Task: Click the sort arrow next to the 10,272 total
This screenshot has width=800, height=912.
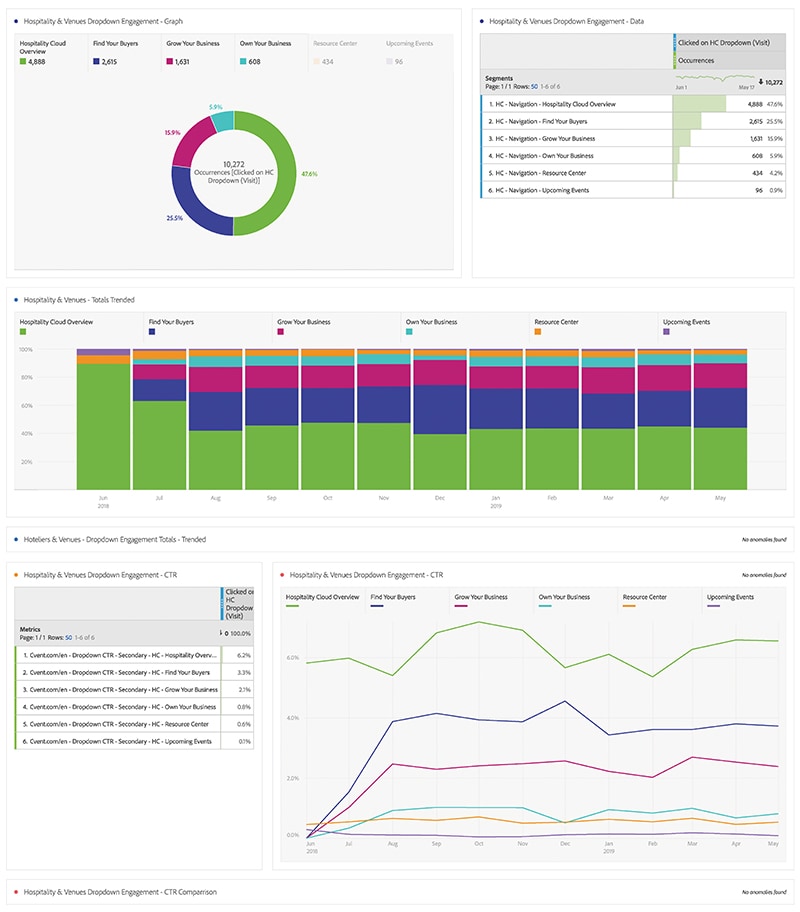Action: coord(759,82)
